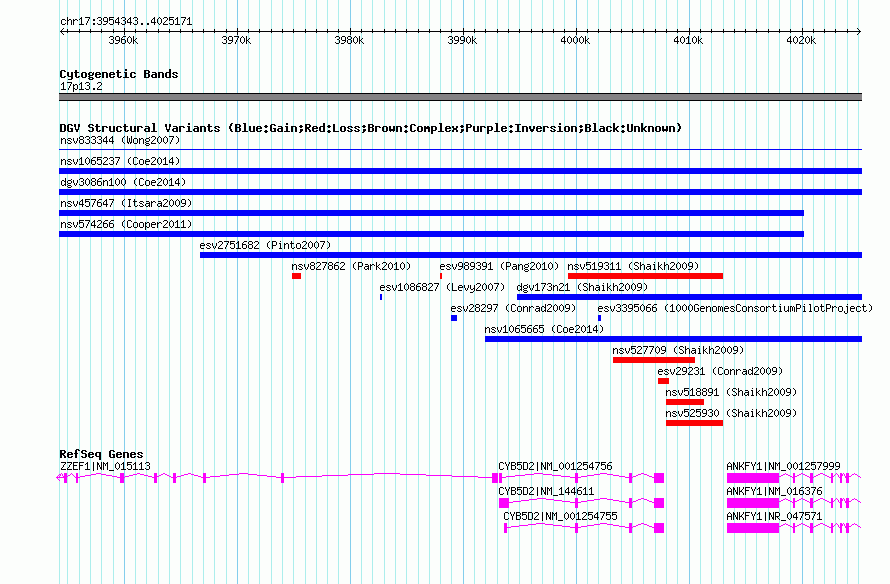This screenshot has height=584, width=890.
Task: Open the CYB5D2|NM_001254755 transcript label
Action: tap(560, 516)
